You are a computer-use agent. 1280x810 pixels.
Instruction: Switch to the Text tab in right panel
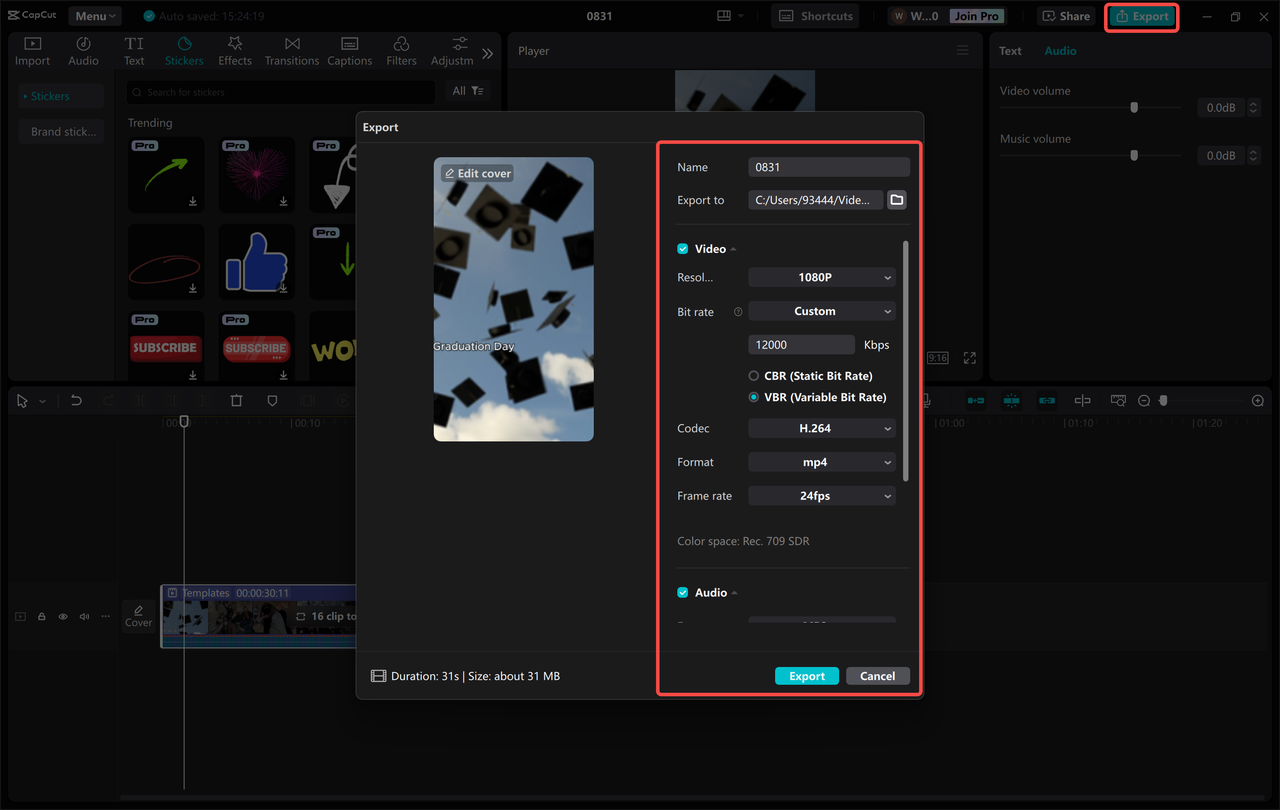tap(1010, 50)
